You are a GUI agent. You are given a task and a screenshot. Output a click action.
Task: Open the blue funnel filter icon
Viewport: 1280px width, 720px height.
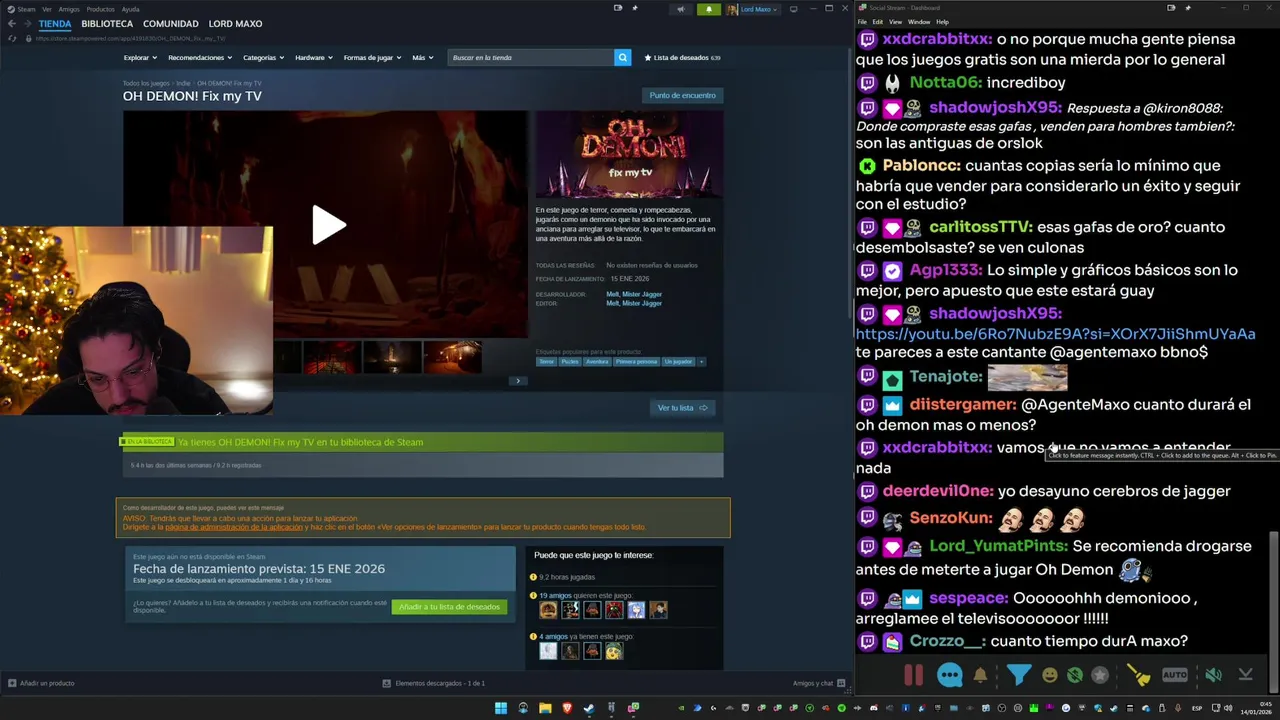click(x=1018, y=675)
